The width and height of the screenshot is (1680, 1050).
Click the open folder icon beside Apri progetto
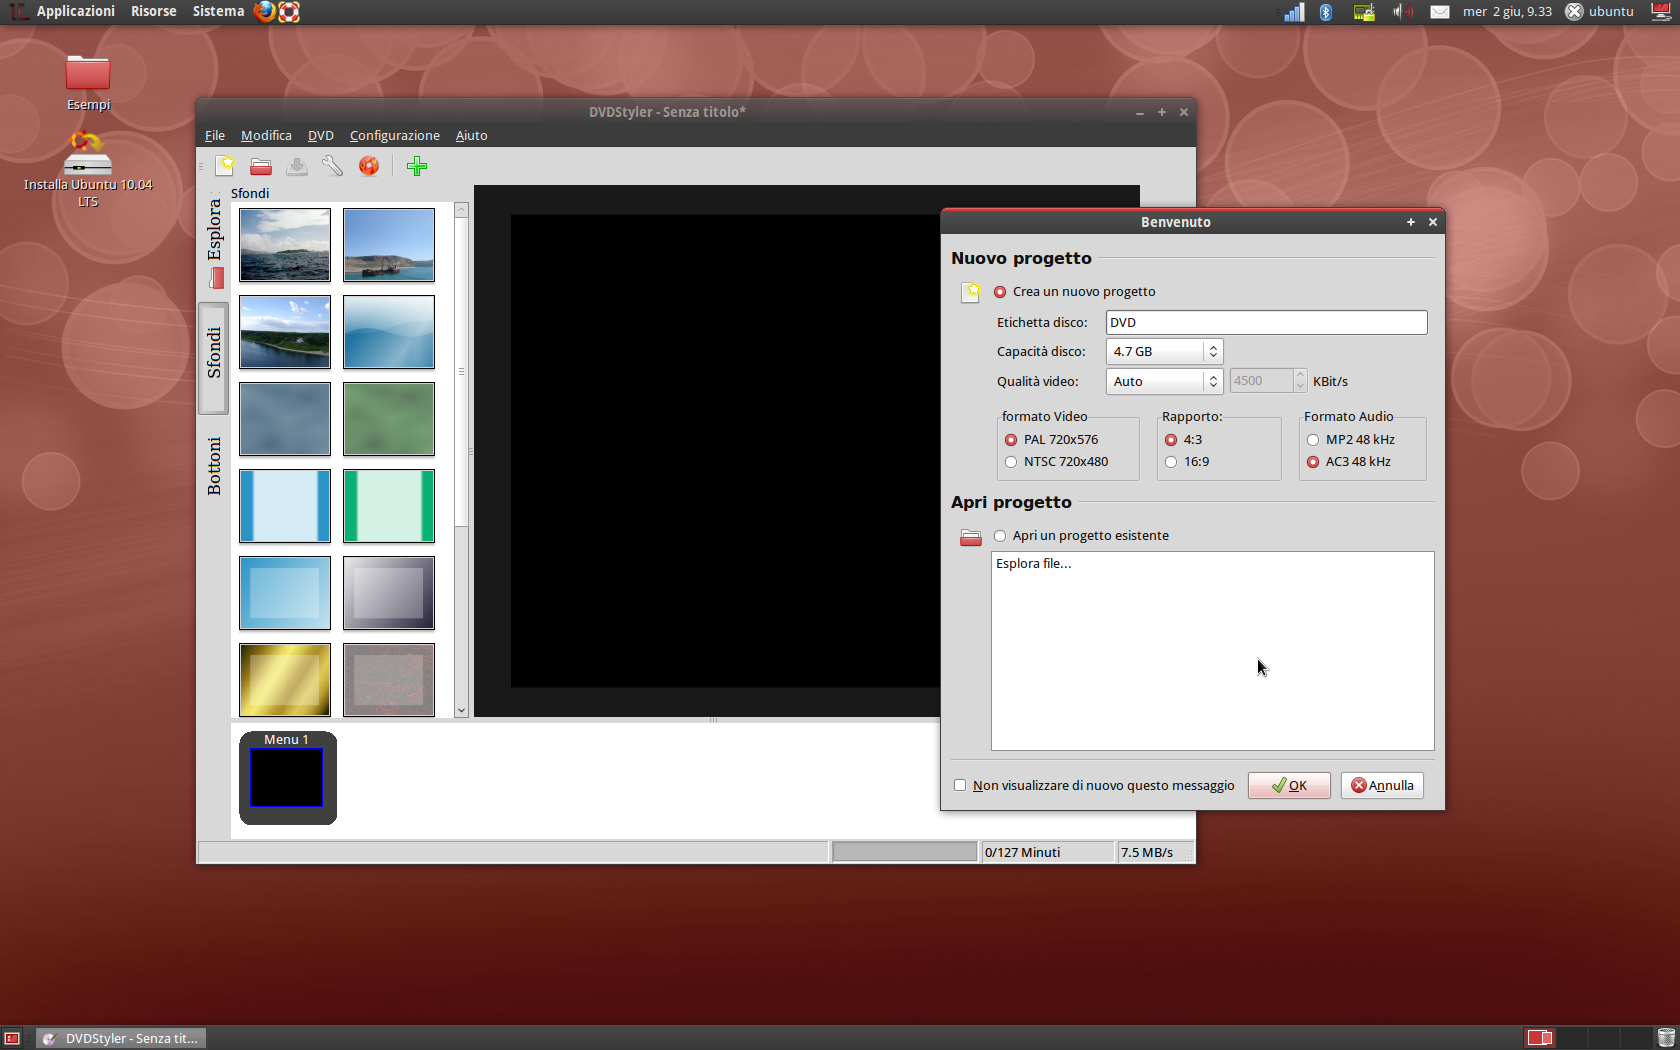coord(970,537)
